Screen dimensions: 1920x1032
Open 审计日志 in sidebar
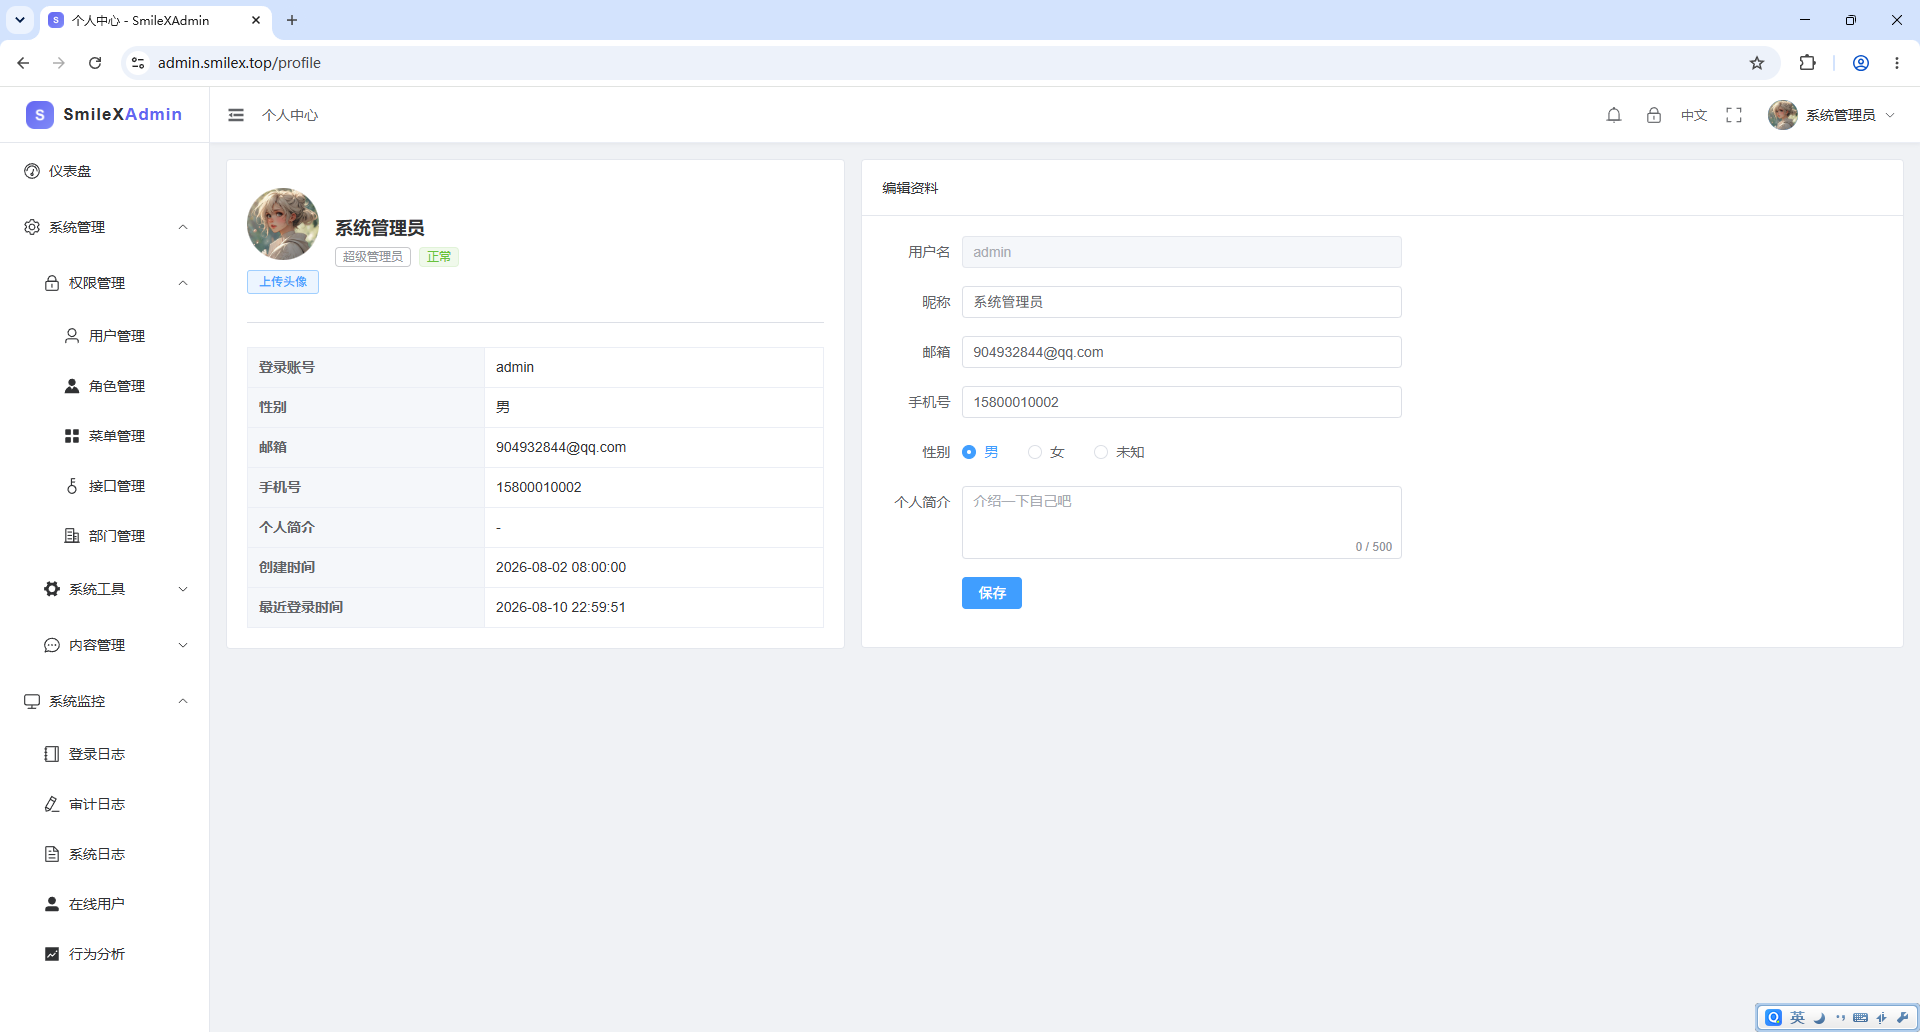point(105,804)
